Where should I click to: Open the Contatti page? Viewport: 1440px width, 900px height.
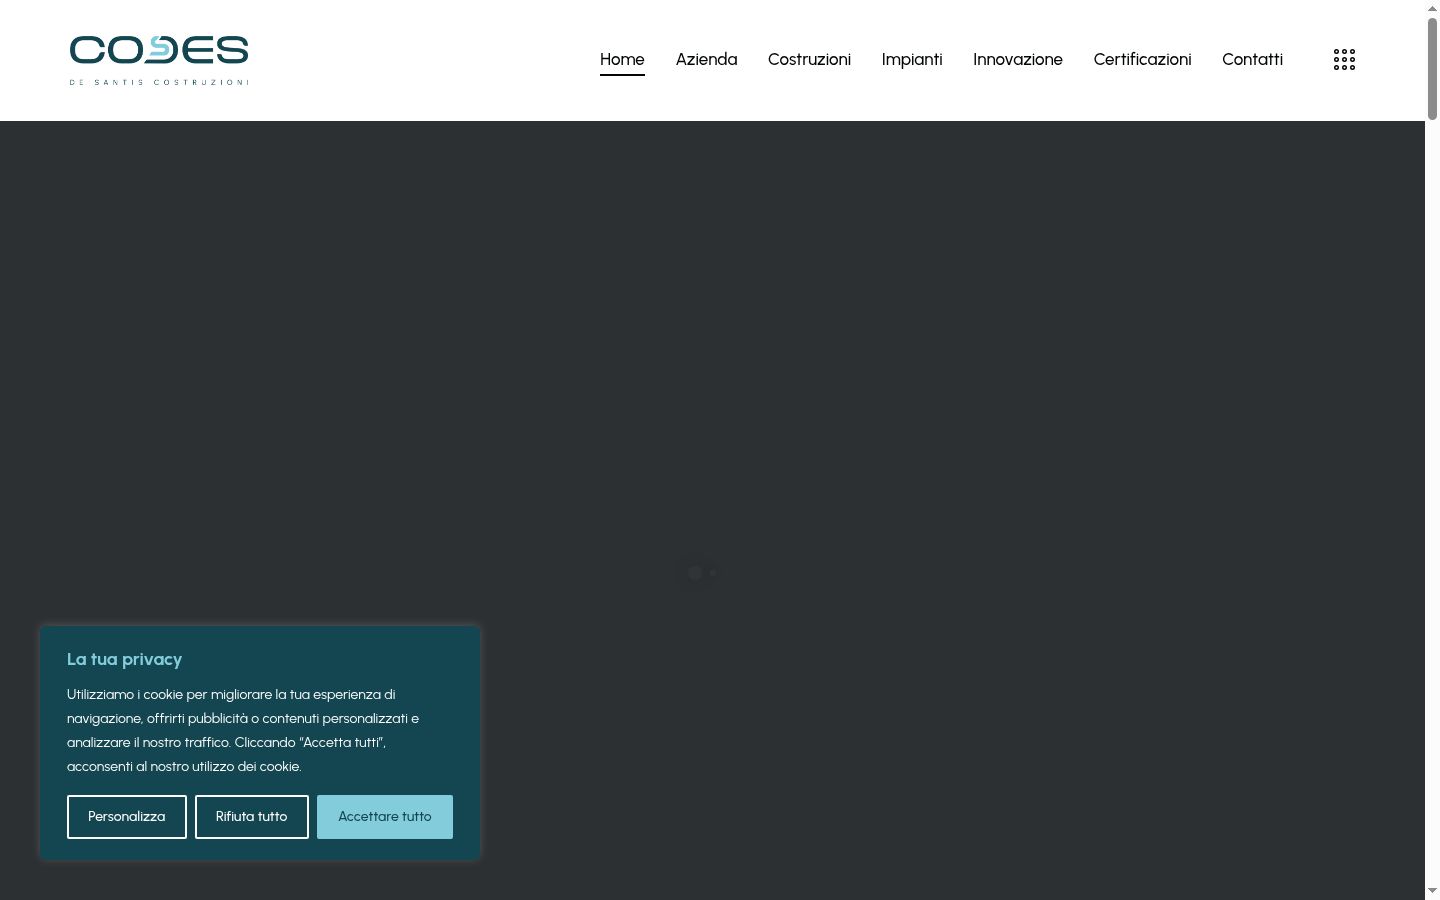[1252, 60]
